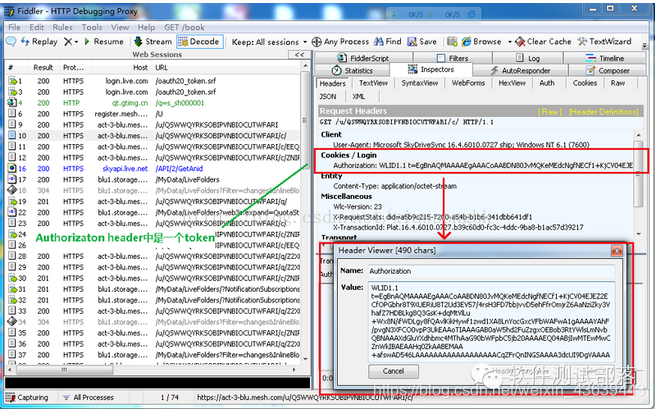
Task: Click the Save toolbar button
Action: click(422, 41)
